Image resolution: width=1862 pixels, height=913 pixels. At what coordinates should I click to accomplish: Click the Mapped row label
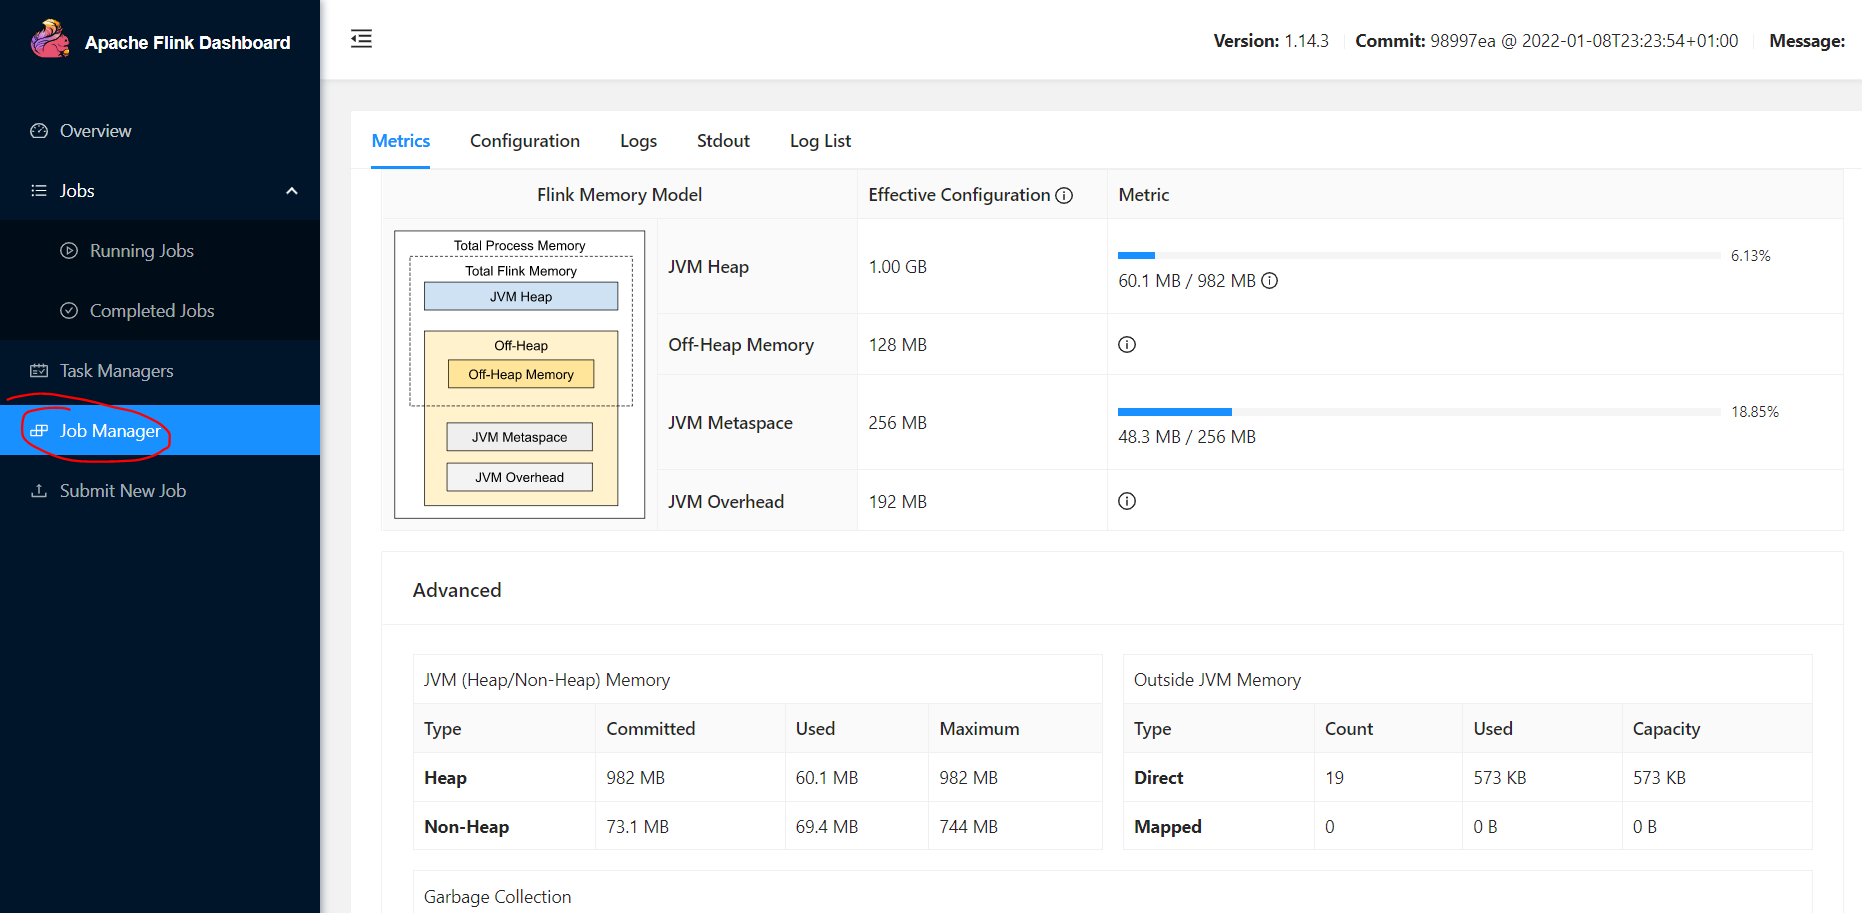1167,827
